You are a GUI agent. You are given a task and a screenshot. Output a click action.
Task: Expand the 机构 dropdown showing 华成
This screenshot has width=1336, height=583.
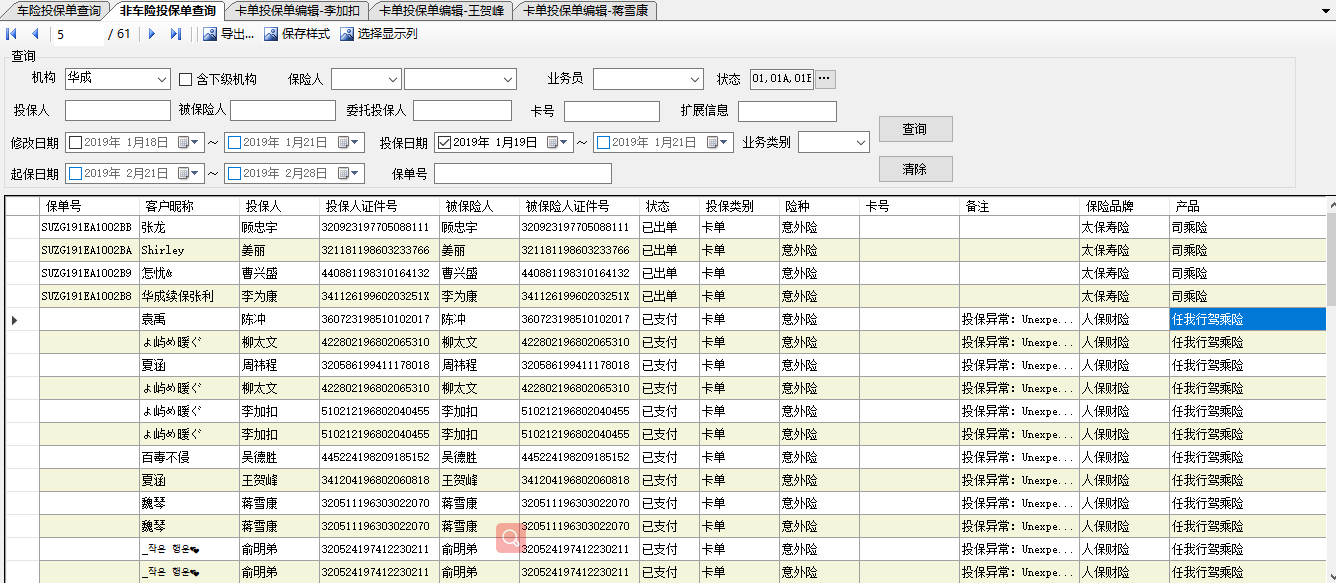pyautogui.click(x=162, y=79)
